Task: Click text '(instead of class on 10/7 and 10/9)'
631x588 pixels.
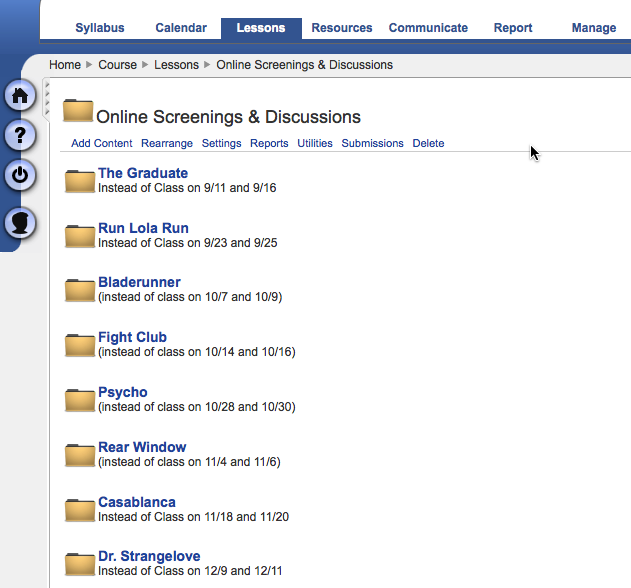Action: pyautogui.click(x=190, y=297)
